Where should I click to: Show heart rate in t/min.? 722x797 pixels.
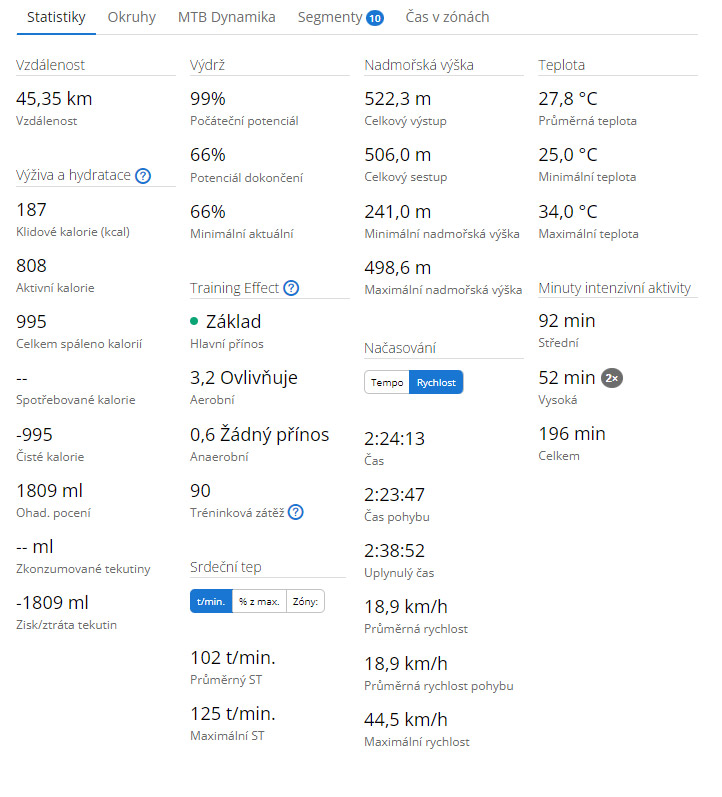click(210, 601)
